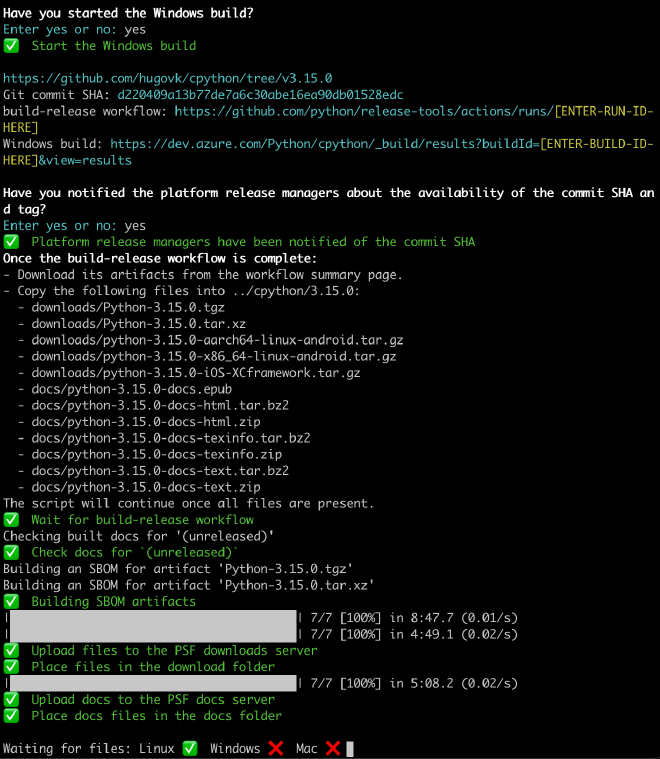Click green check beside Start the Windows build
The height and width of the screenshot is (759, 660).
click(x=11, y=46)
